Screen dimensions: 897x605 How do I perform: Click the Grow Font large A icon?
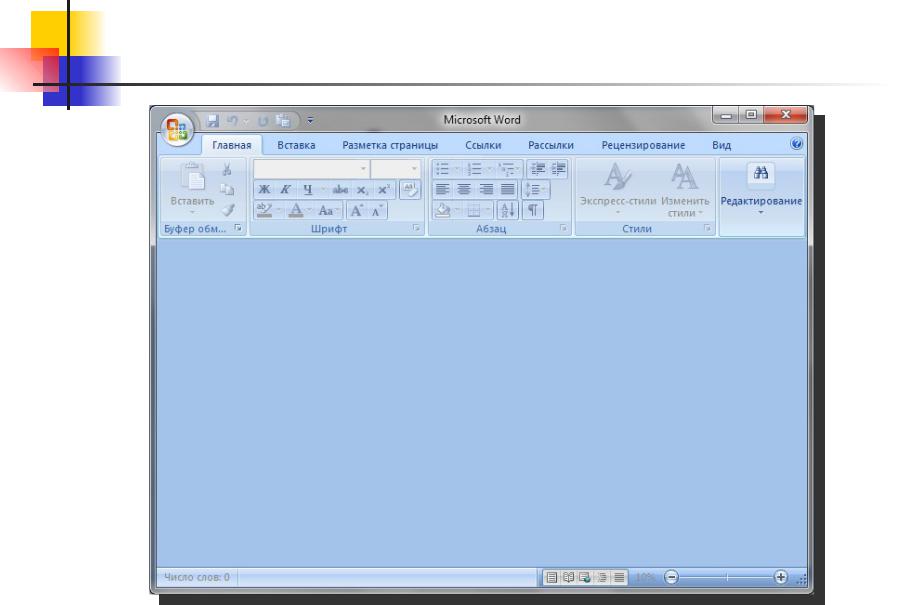tap(356, 210)
